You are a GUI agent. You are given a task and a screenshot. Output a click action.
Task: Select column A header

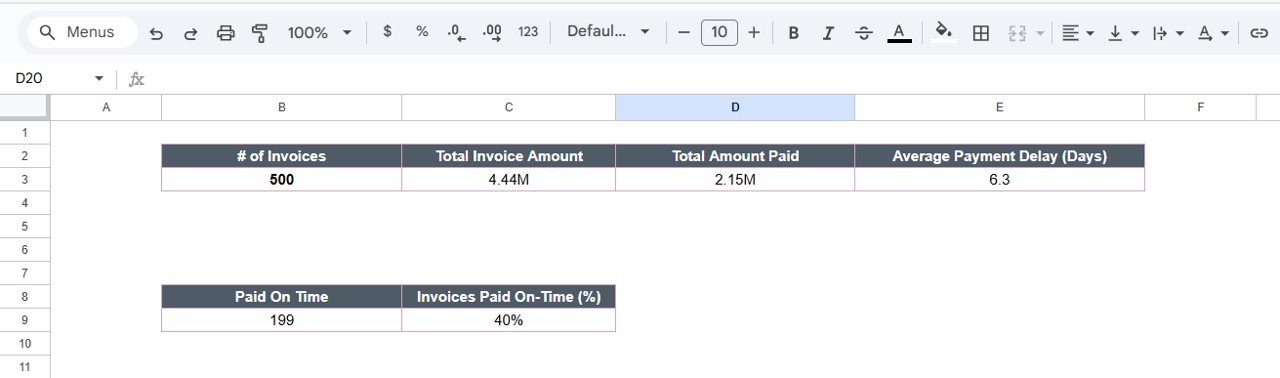(x=106, y=107)
